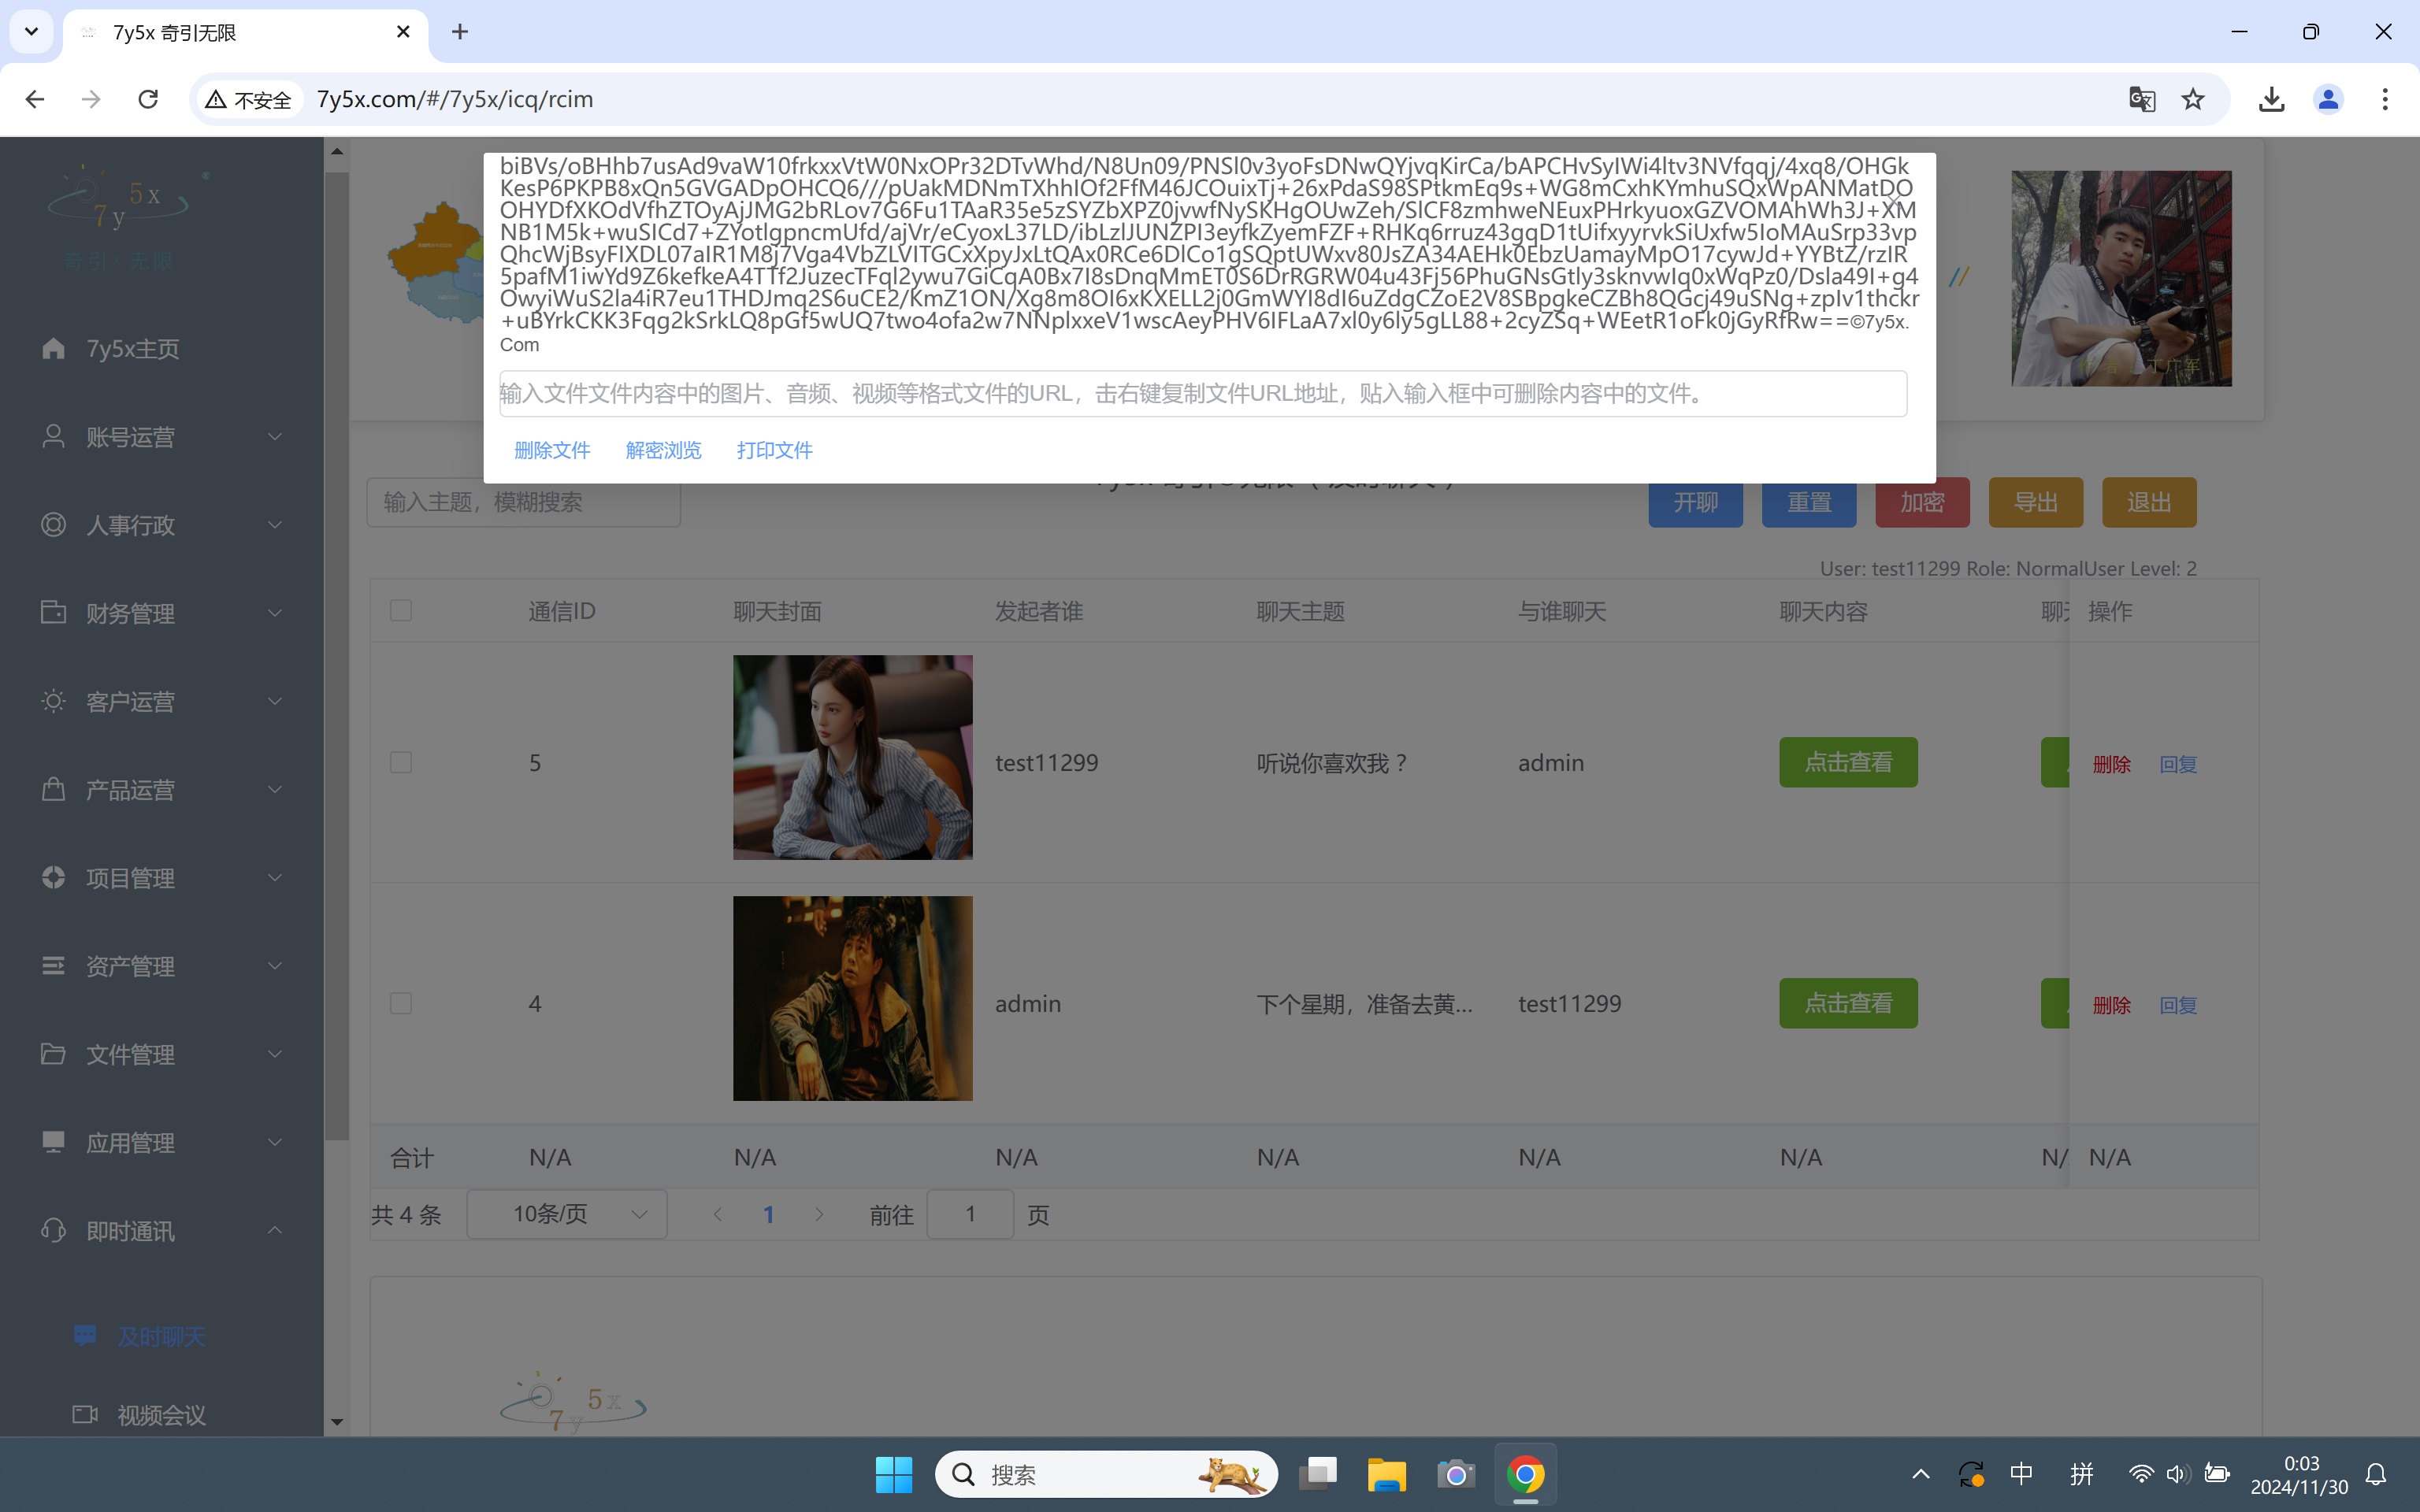Image resolution: width=2420 pixels, height=1512 pixels.
Task: Click the browser reload icon
Action: pos(148,99)
